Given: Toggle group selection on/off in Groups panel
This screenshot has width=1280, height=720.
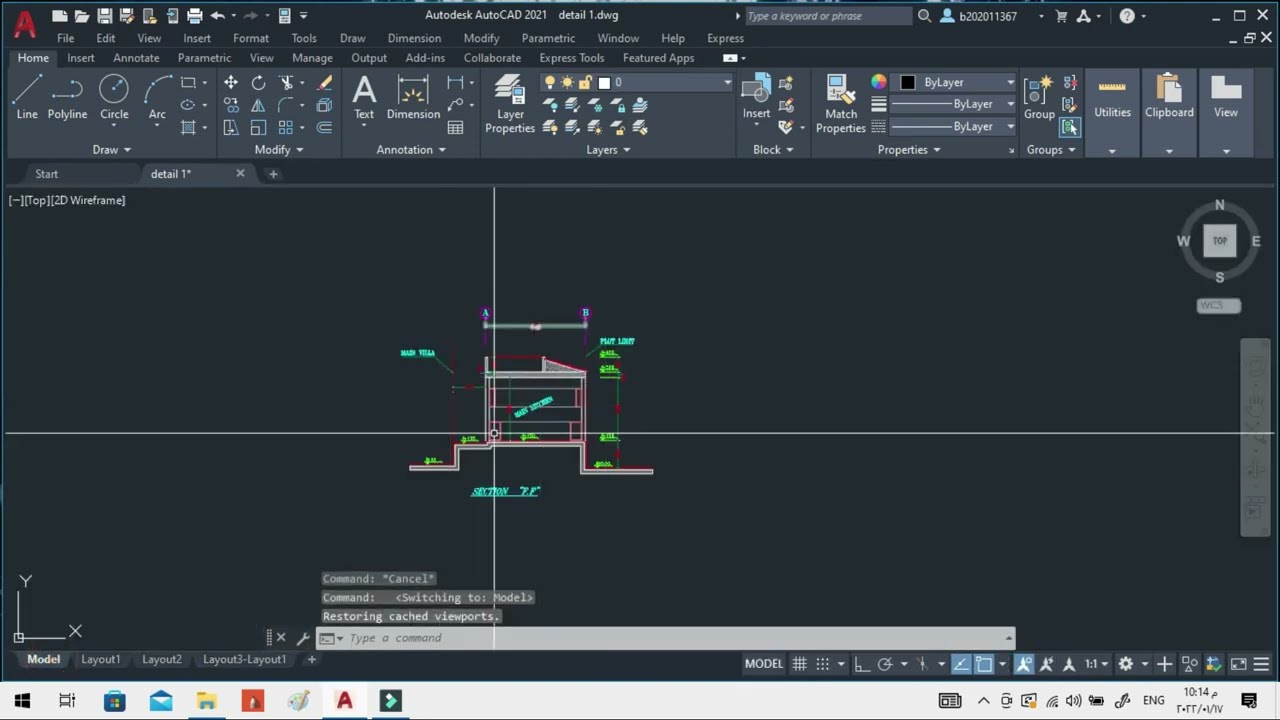Looking at the screenshot, I should pos(1070,127).
